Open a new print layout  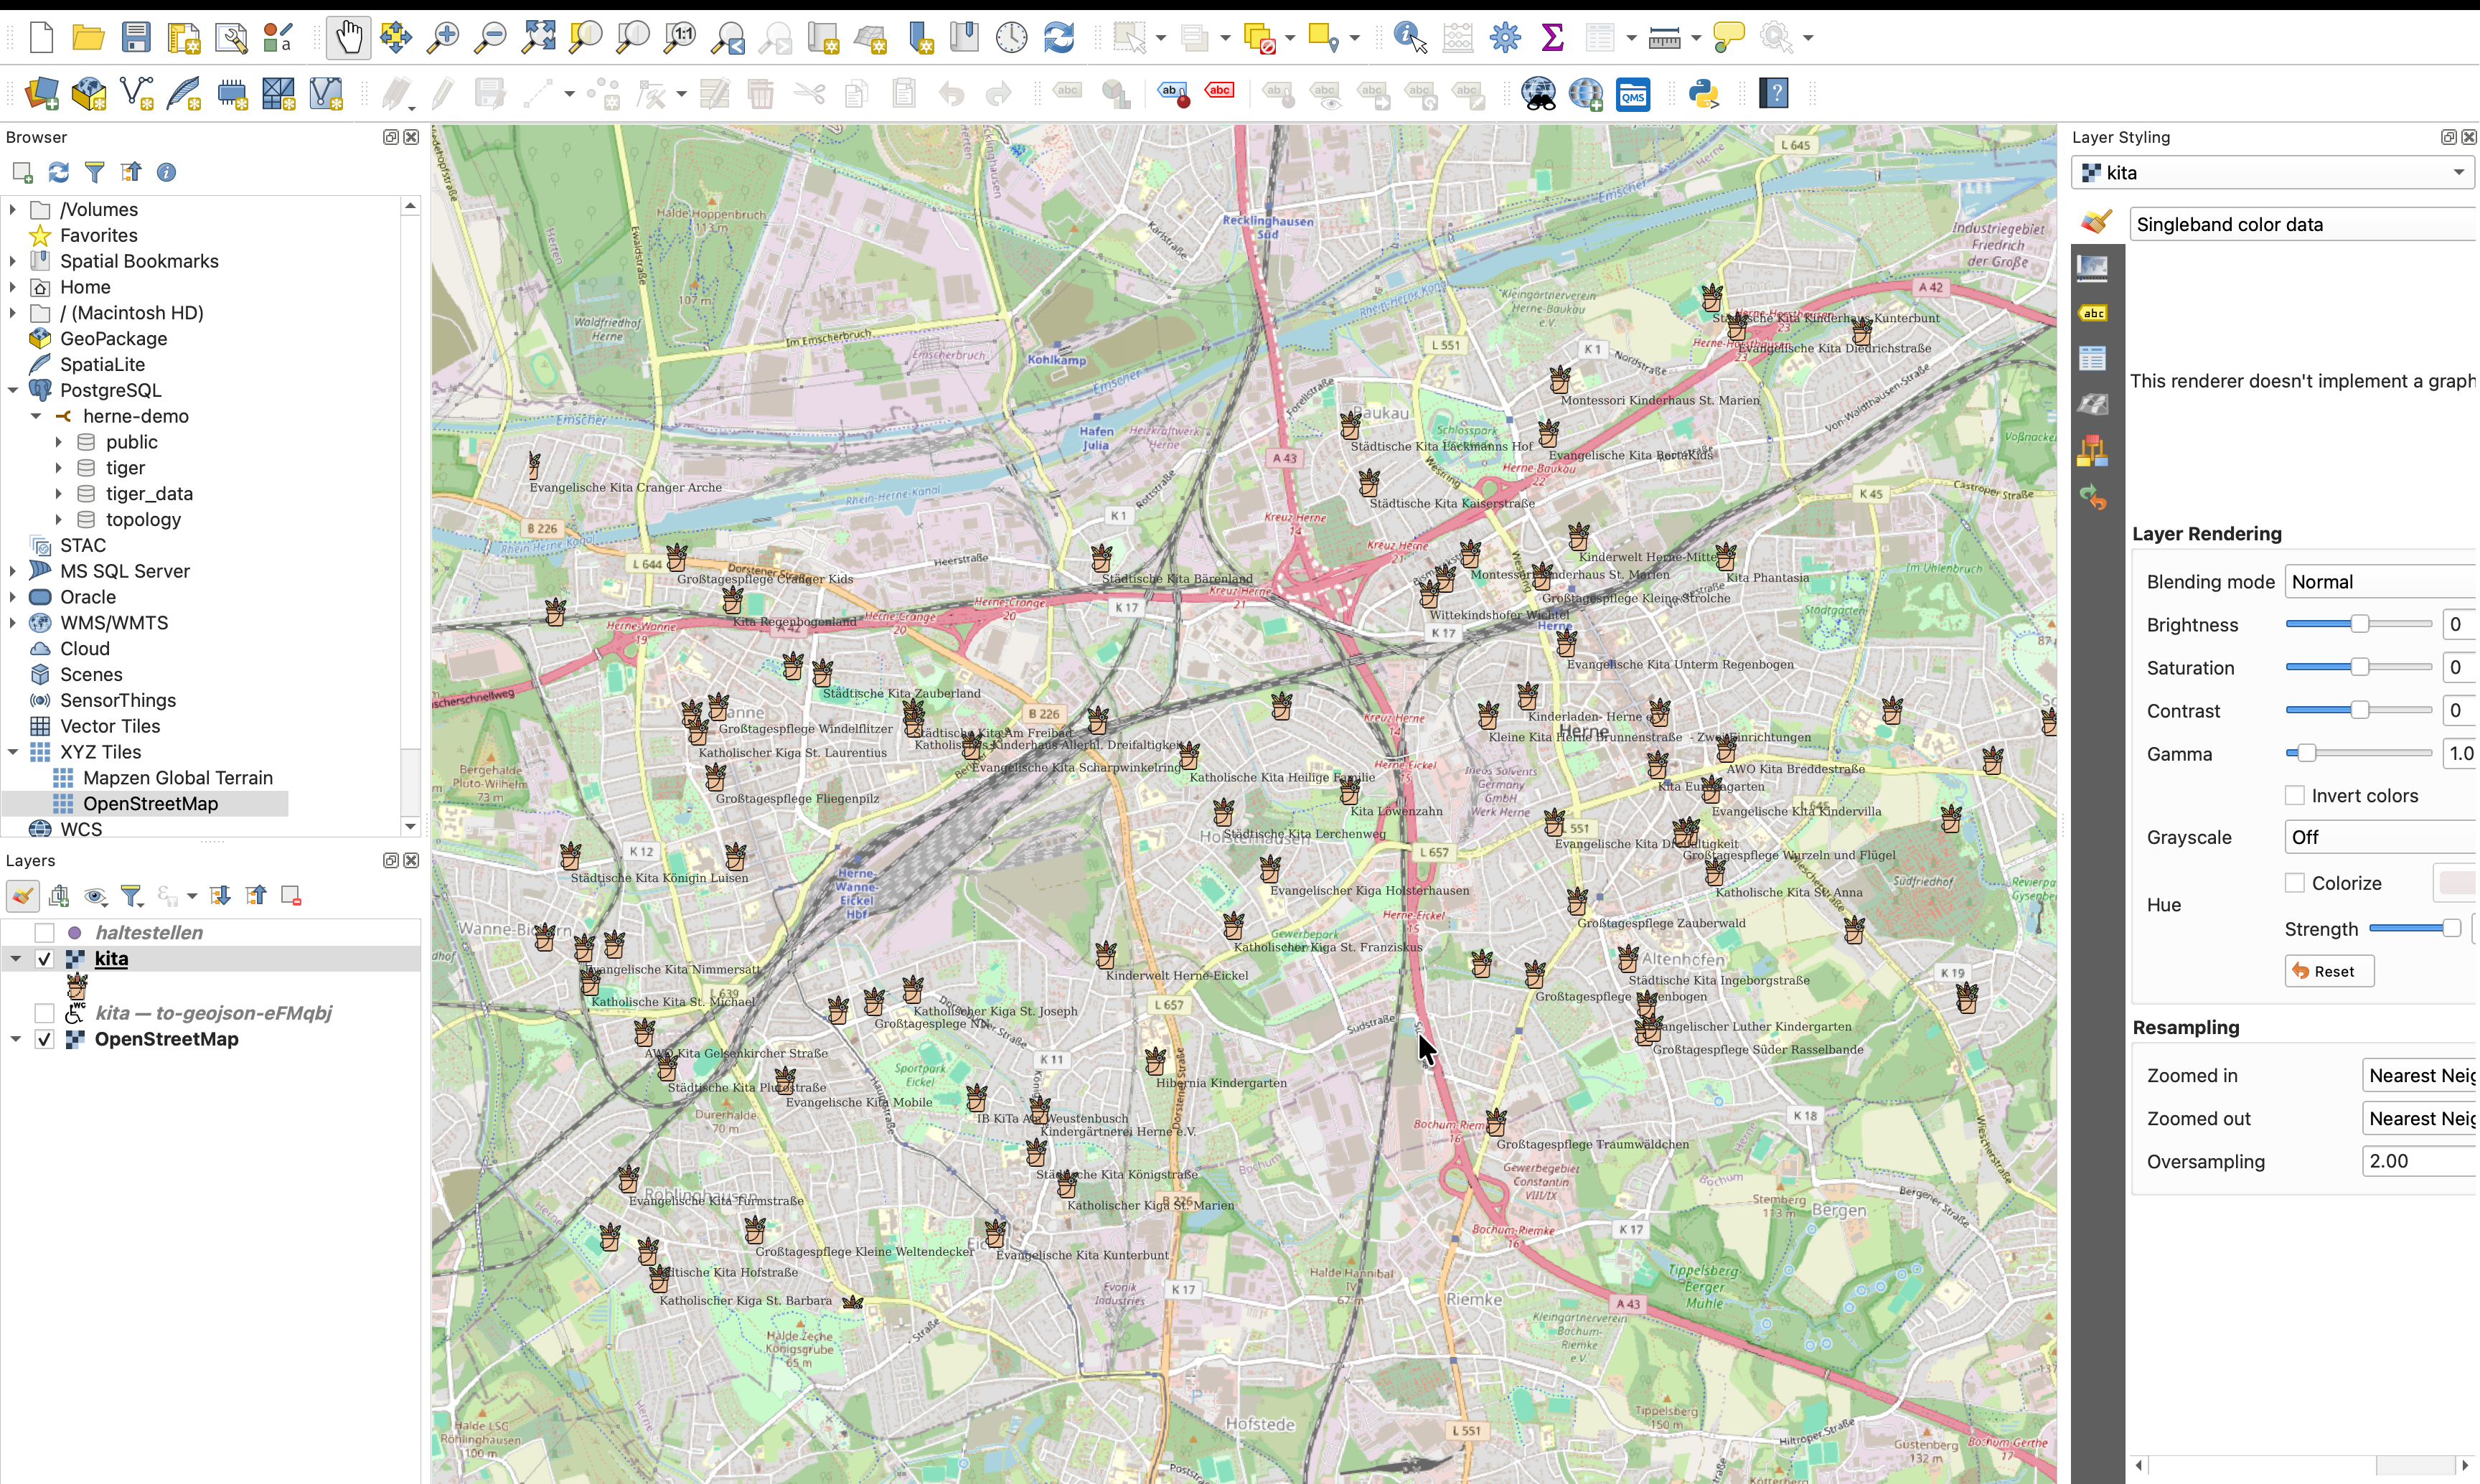(x=184, y=38)
